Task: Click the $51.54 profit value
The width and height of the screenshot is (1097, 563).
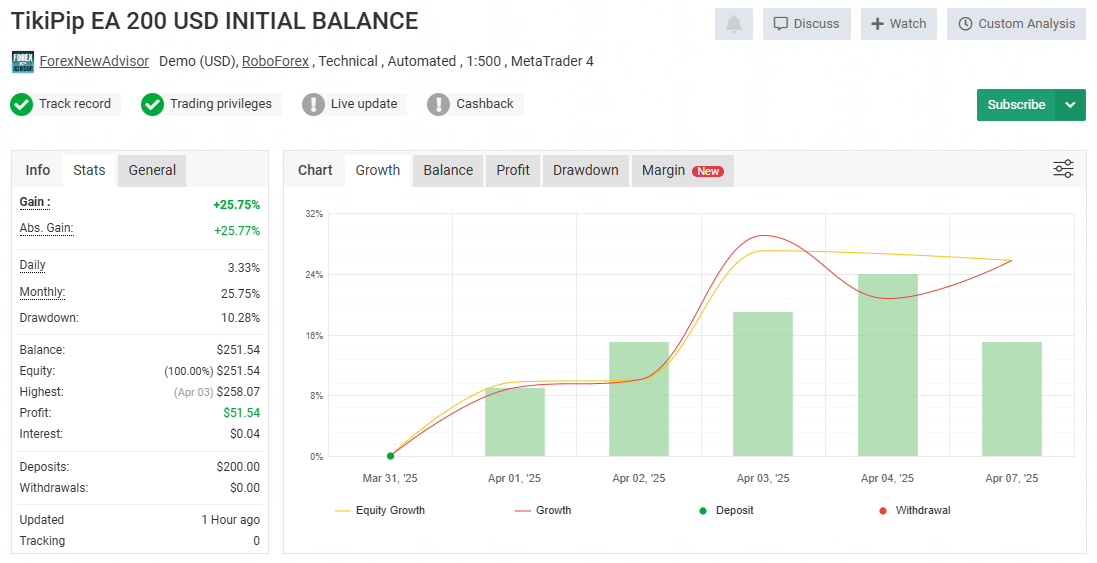Action: click(x=241, y=413)
